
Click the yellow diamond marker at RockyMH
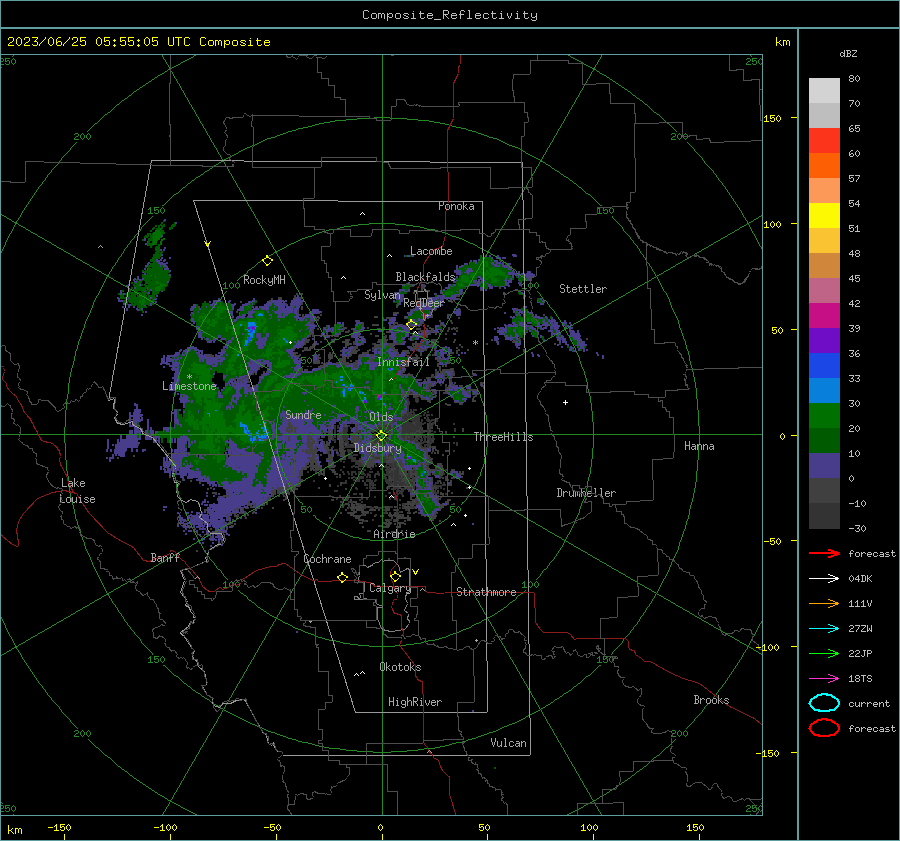pos(267,261)
